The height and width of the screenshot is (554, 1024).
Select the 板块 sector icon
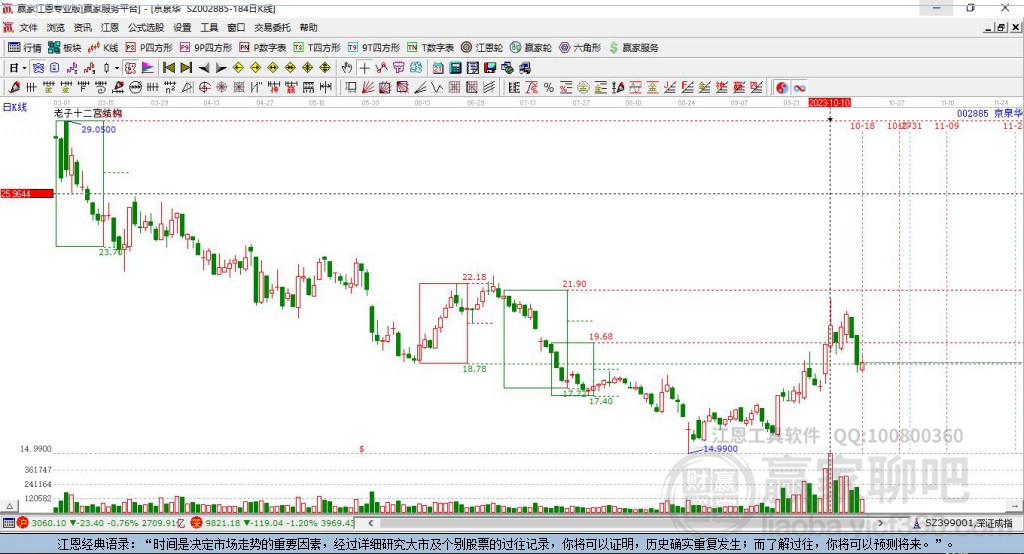click(54, 48)
